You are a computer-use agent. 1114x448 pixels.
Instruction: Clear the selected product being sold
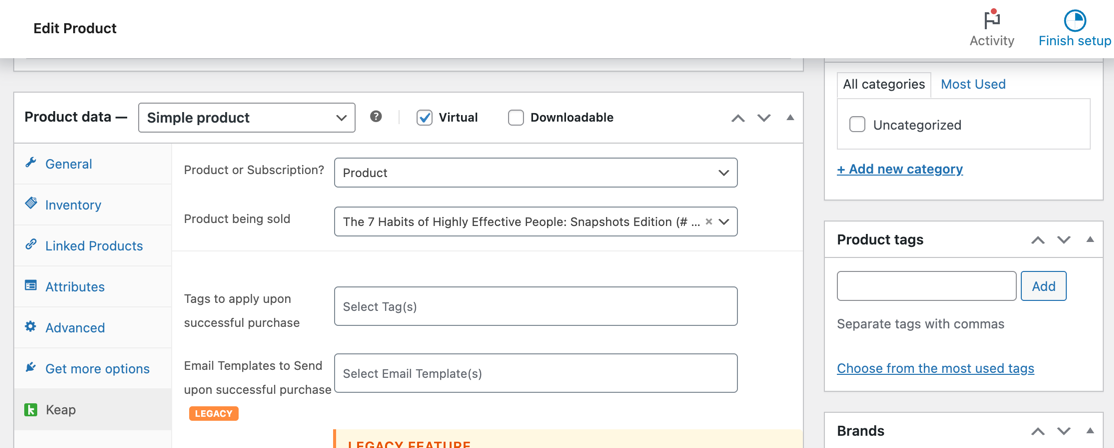click(x=708, y=222)
